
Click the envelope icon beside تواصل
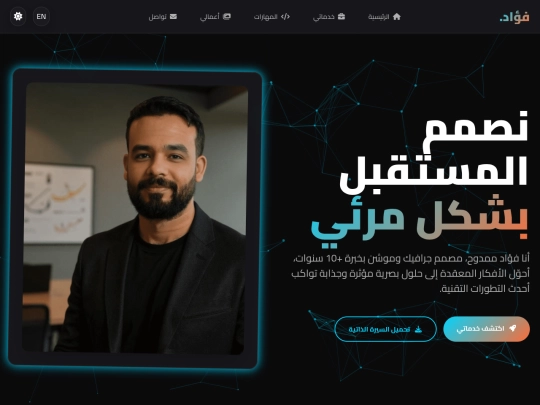click(173, 17)
